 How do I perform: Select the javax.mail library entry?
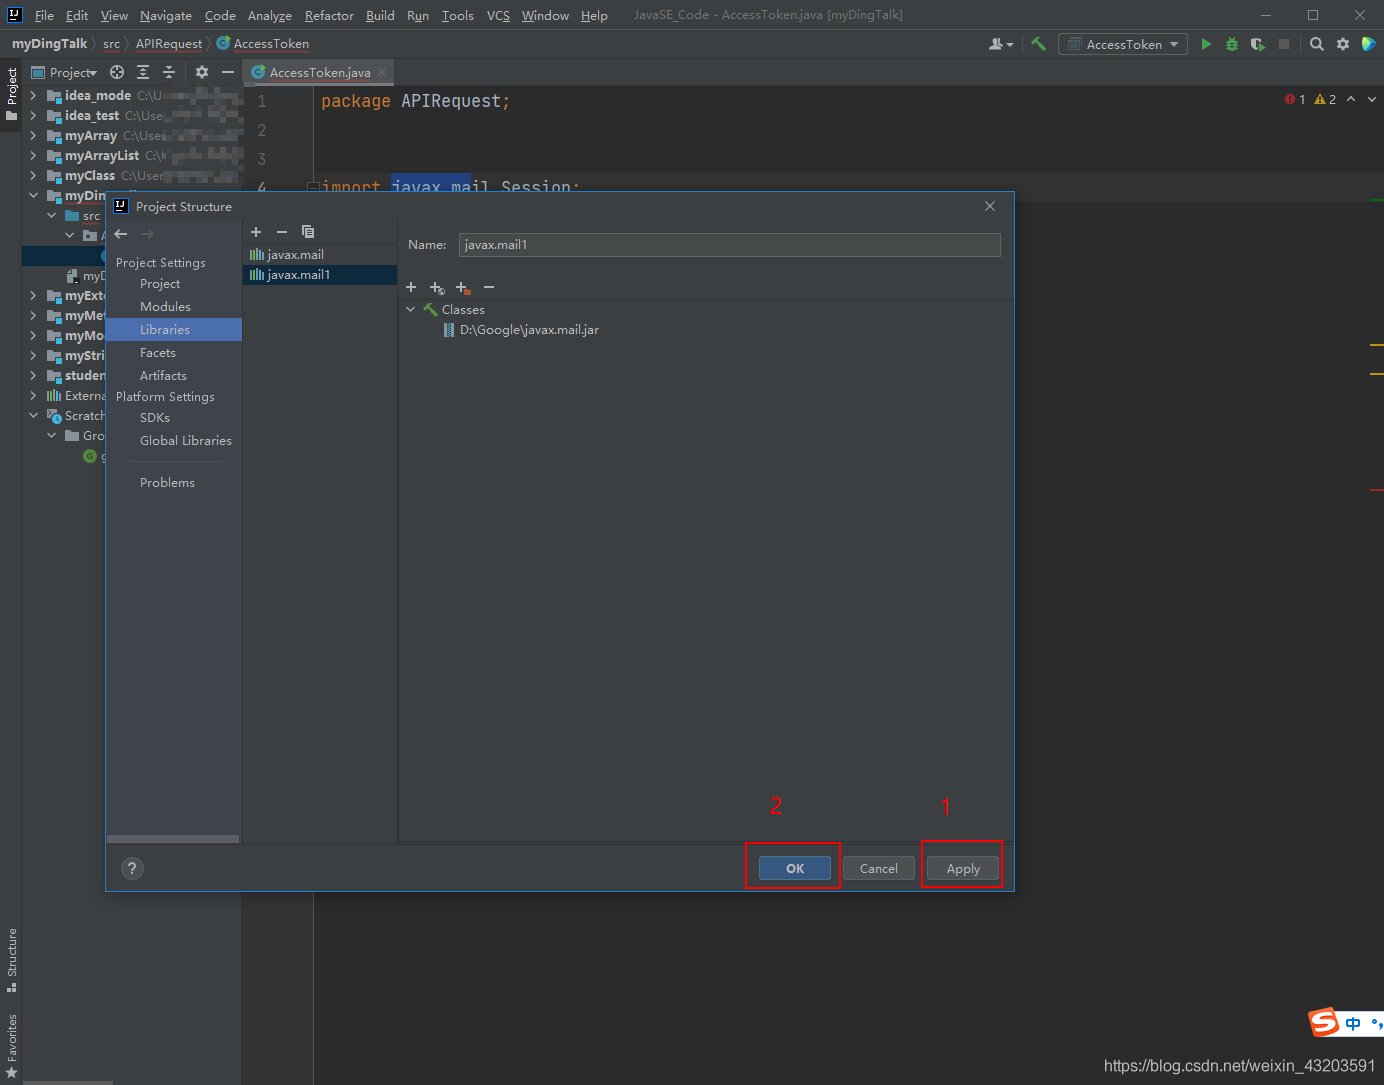(x=320, y=254)
